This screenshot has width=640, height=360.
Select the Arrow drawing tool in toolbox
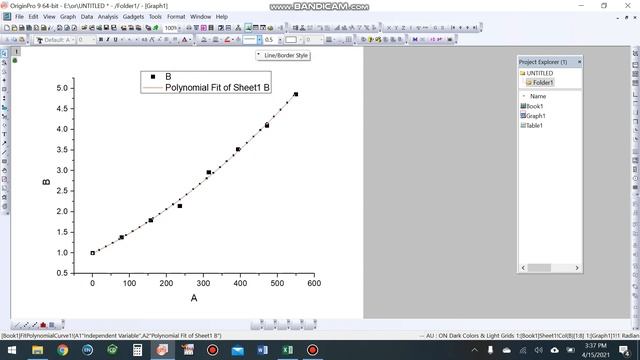point(4,143)
